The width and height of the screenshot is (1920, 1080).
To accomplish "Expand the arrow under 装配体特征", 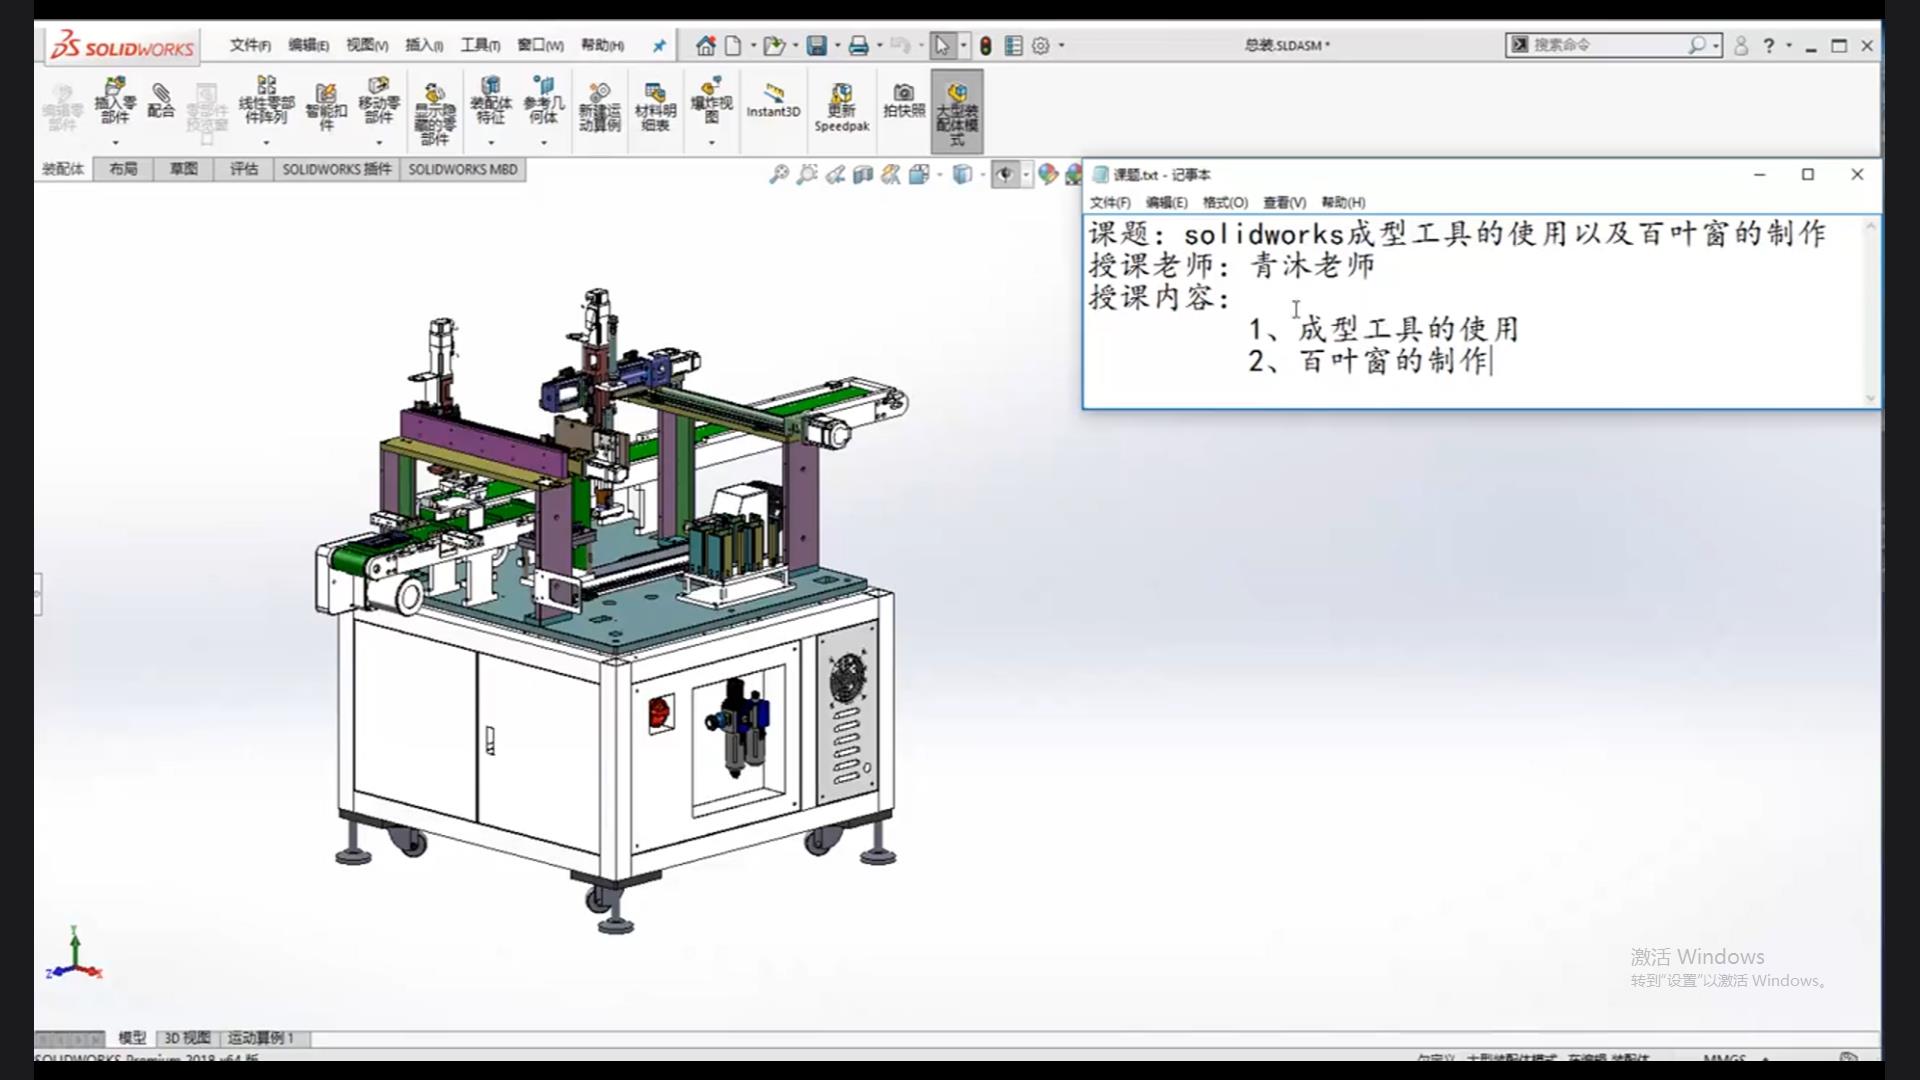I will coord(490,142).
